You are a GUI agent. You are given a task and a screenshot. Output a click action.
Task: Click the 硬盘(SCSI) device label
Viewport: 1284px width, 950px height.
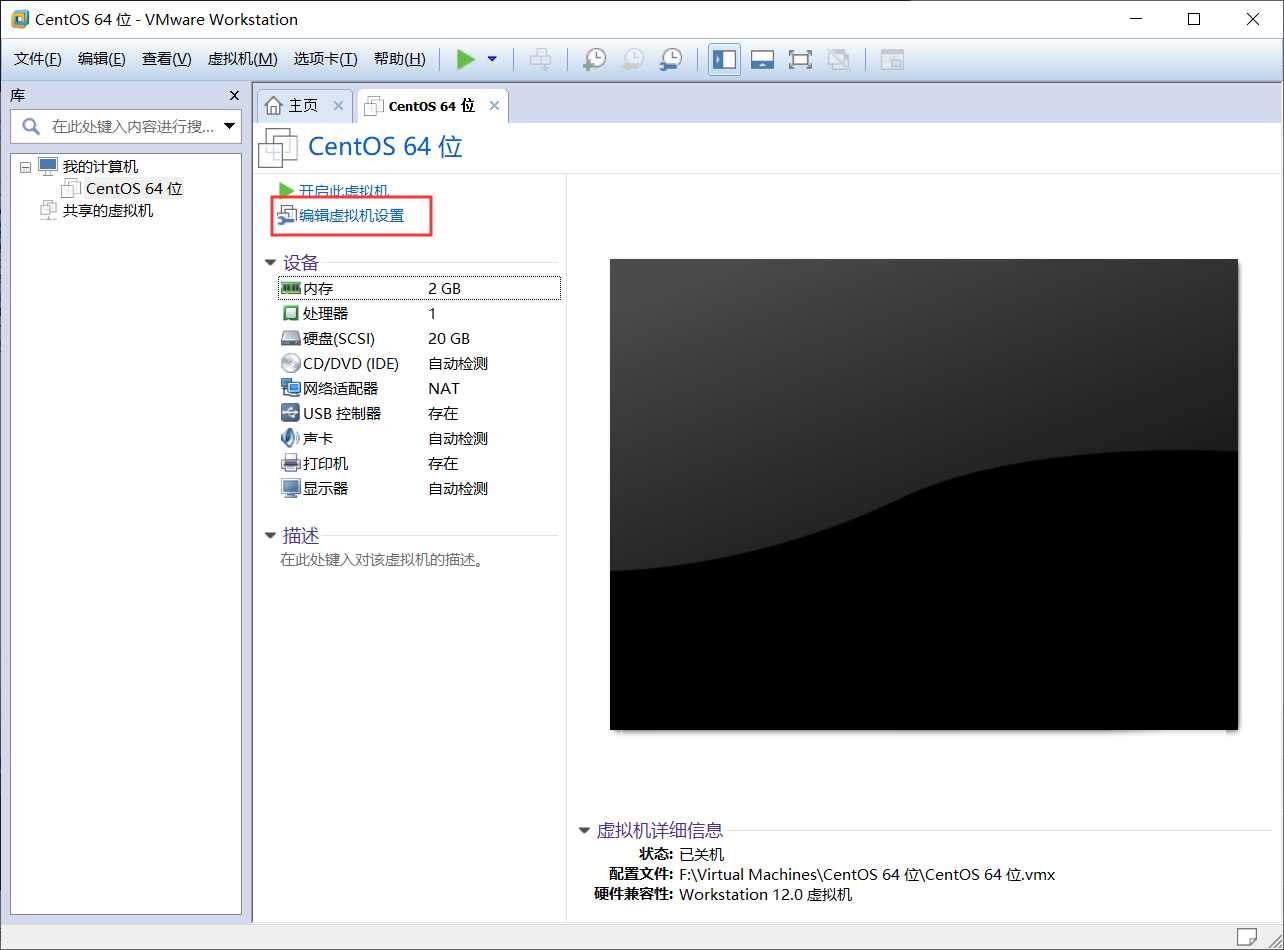pyautogui.click(x=339, y=338)
